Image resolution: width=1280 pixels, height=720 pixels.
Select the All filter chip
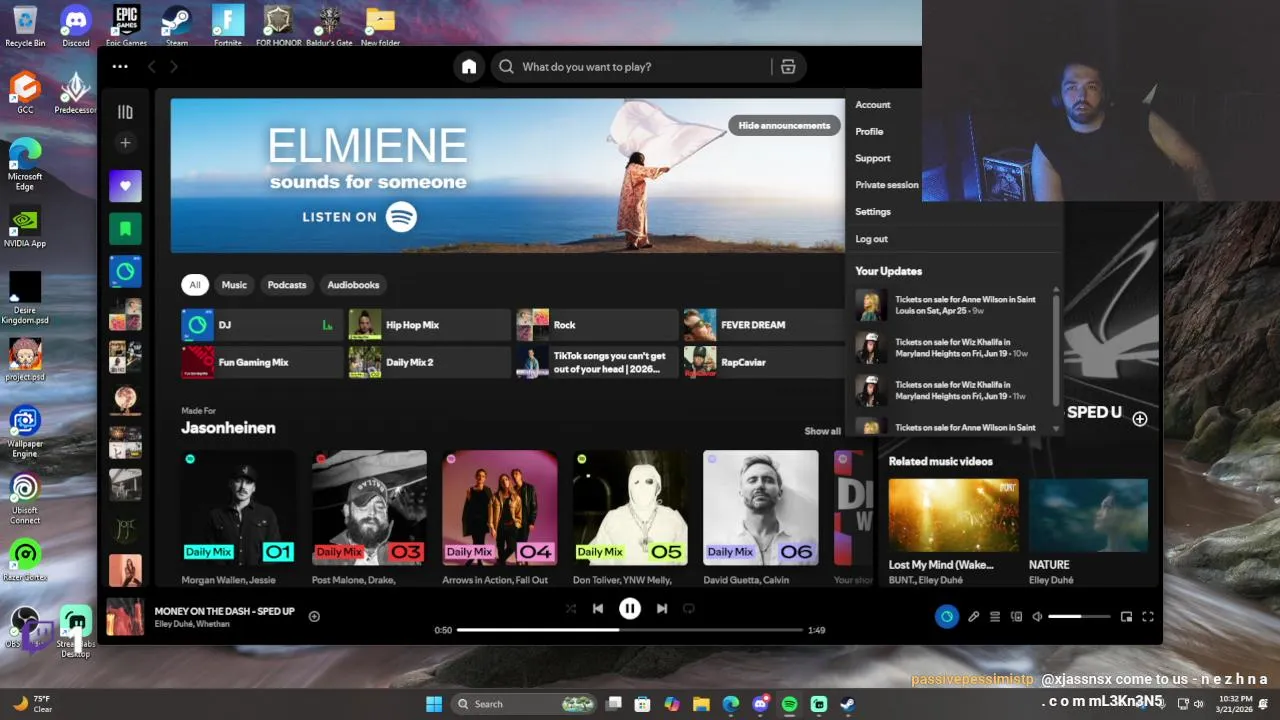(195, 285)
